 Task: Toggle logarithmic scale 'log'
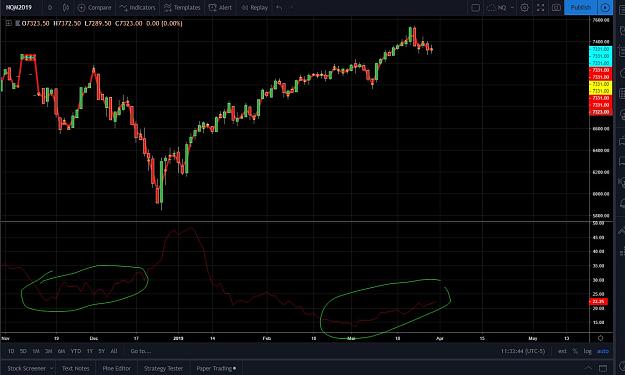pos(588,351)
